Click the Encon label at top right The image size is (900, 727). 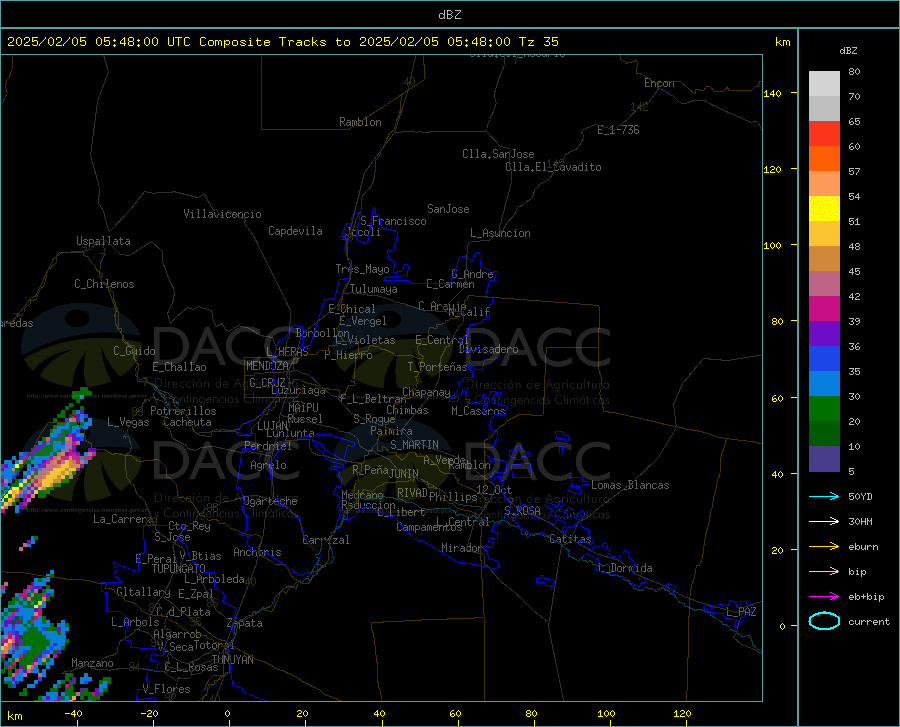coord(659,83)
